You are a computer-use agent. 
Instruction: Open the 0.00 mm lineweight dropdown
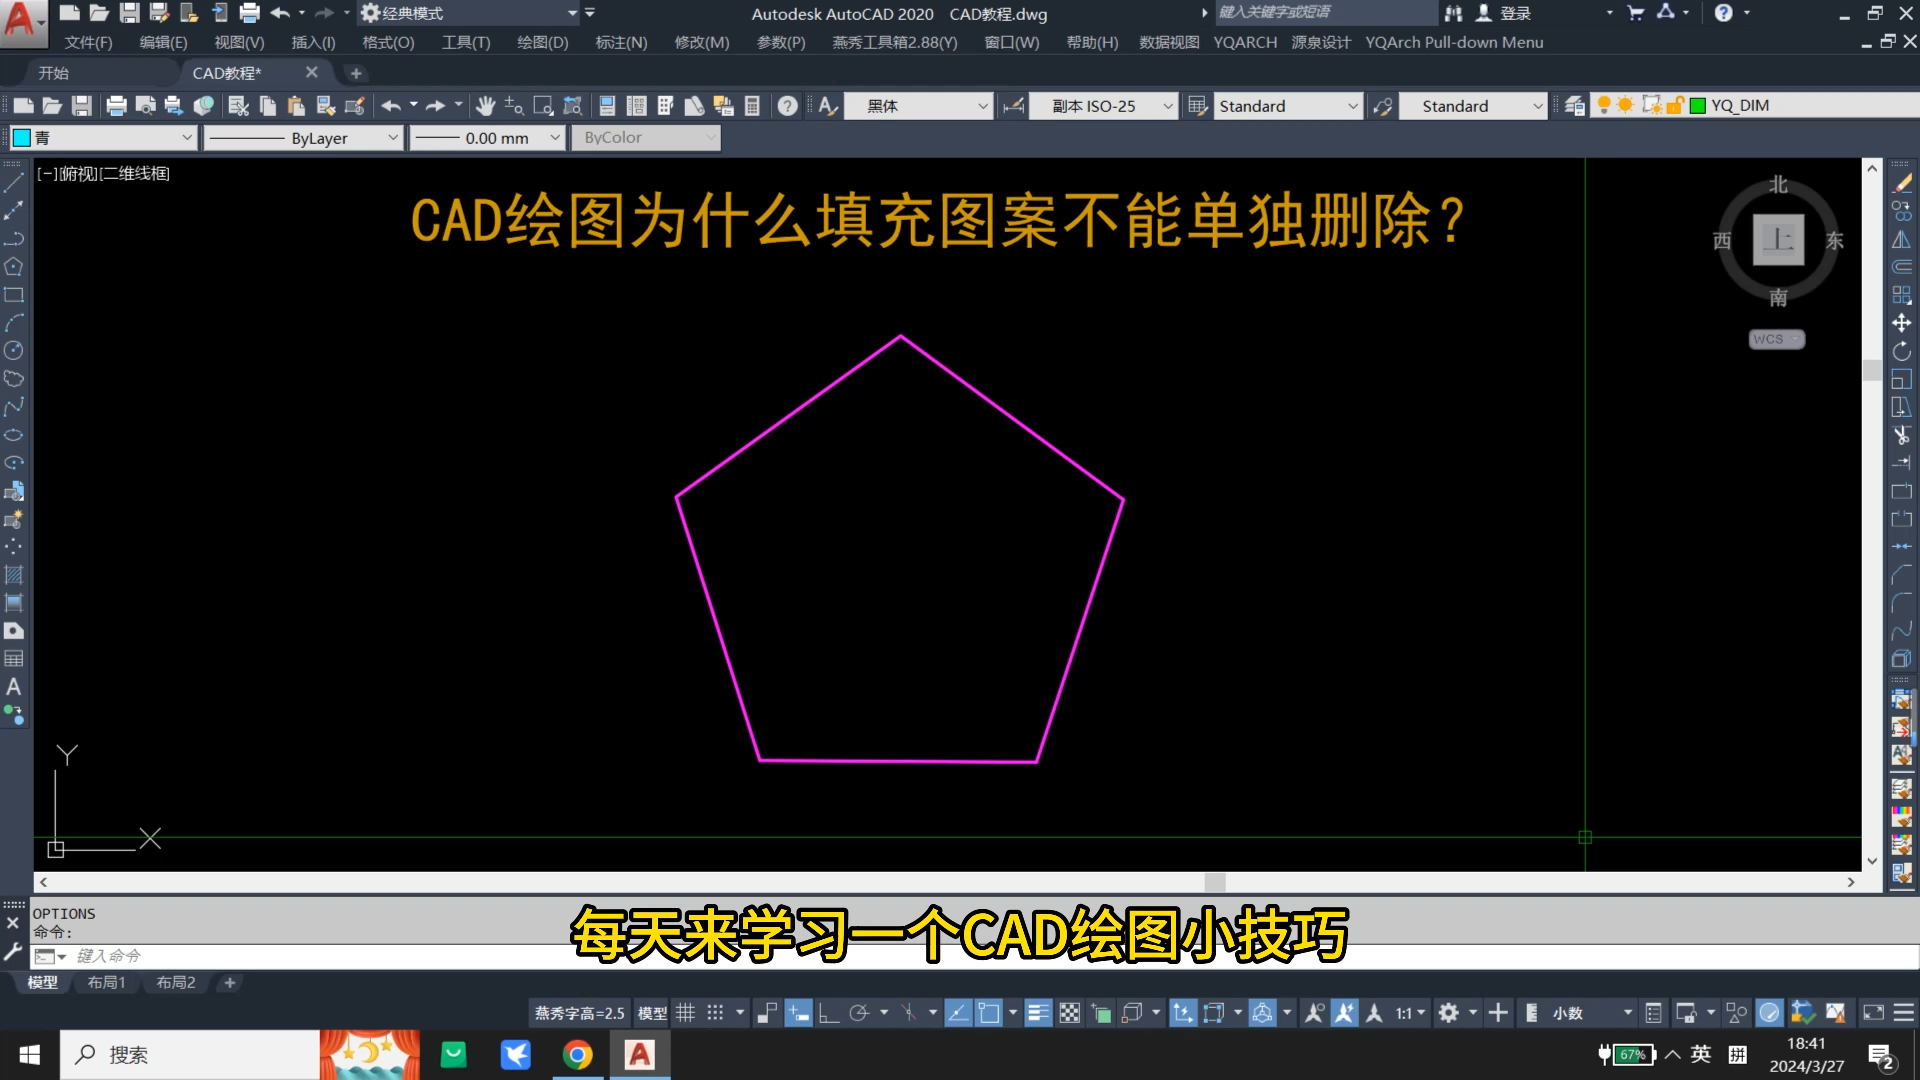coord(555,138)
